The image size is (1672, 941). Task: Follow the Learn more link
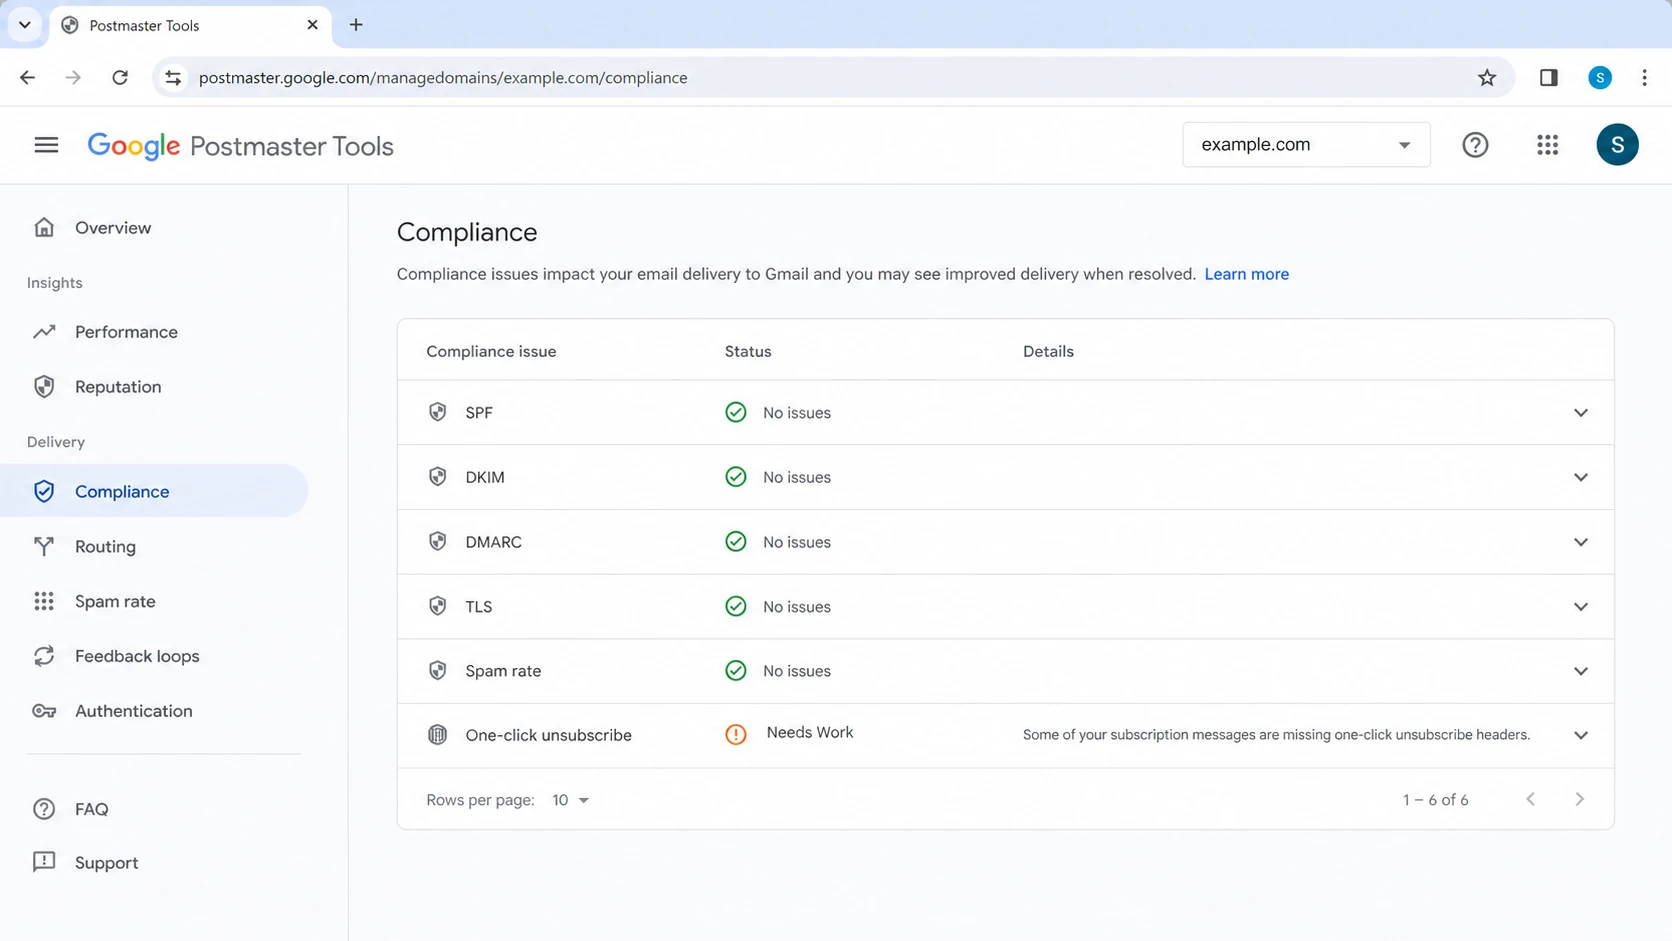(x=1246, y=274)
